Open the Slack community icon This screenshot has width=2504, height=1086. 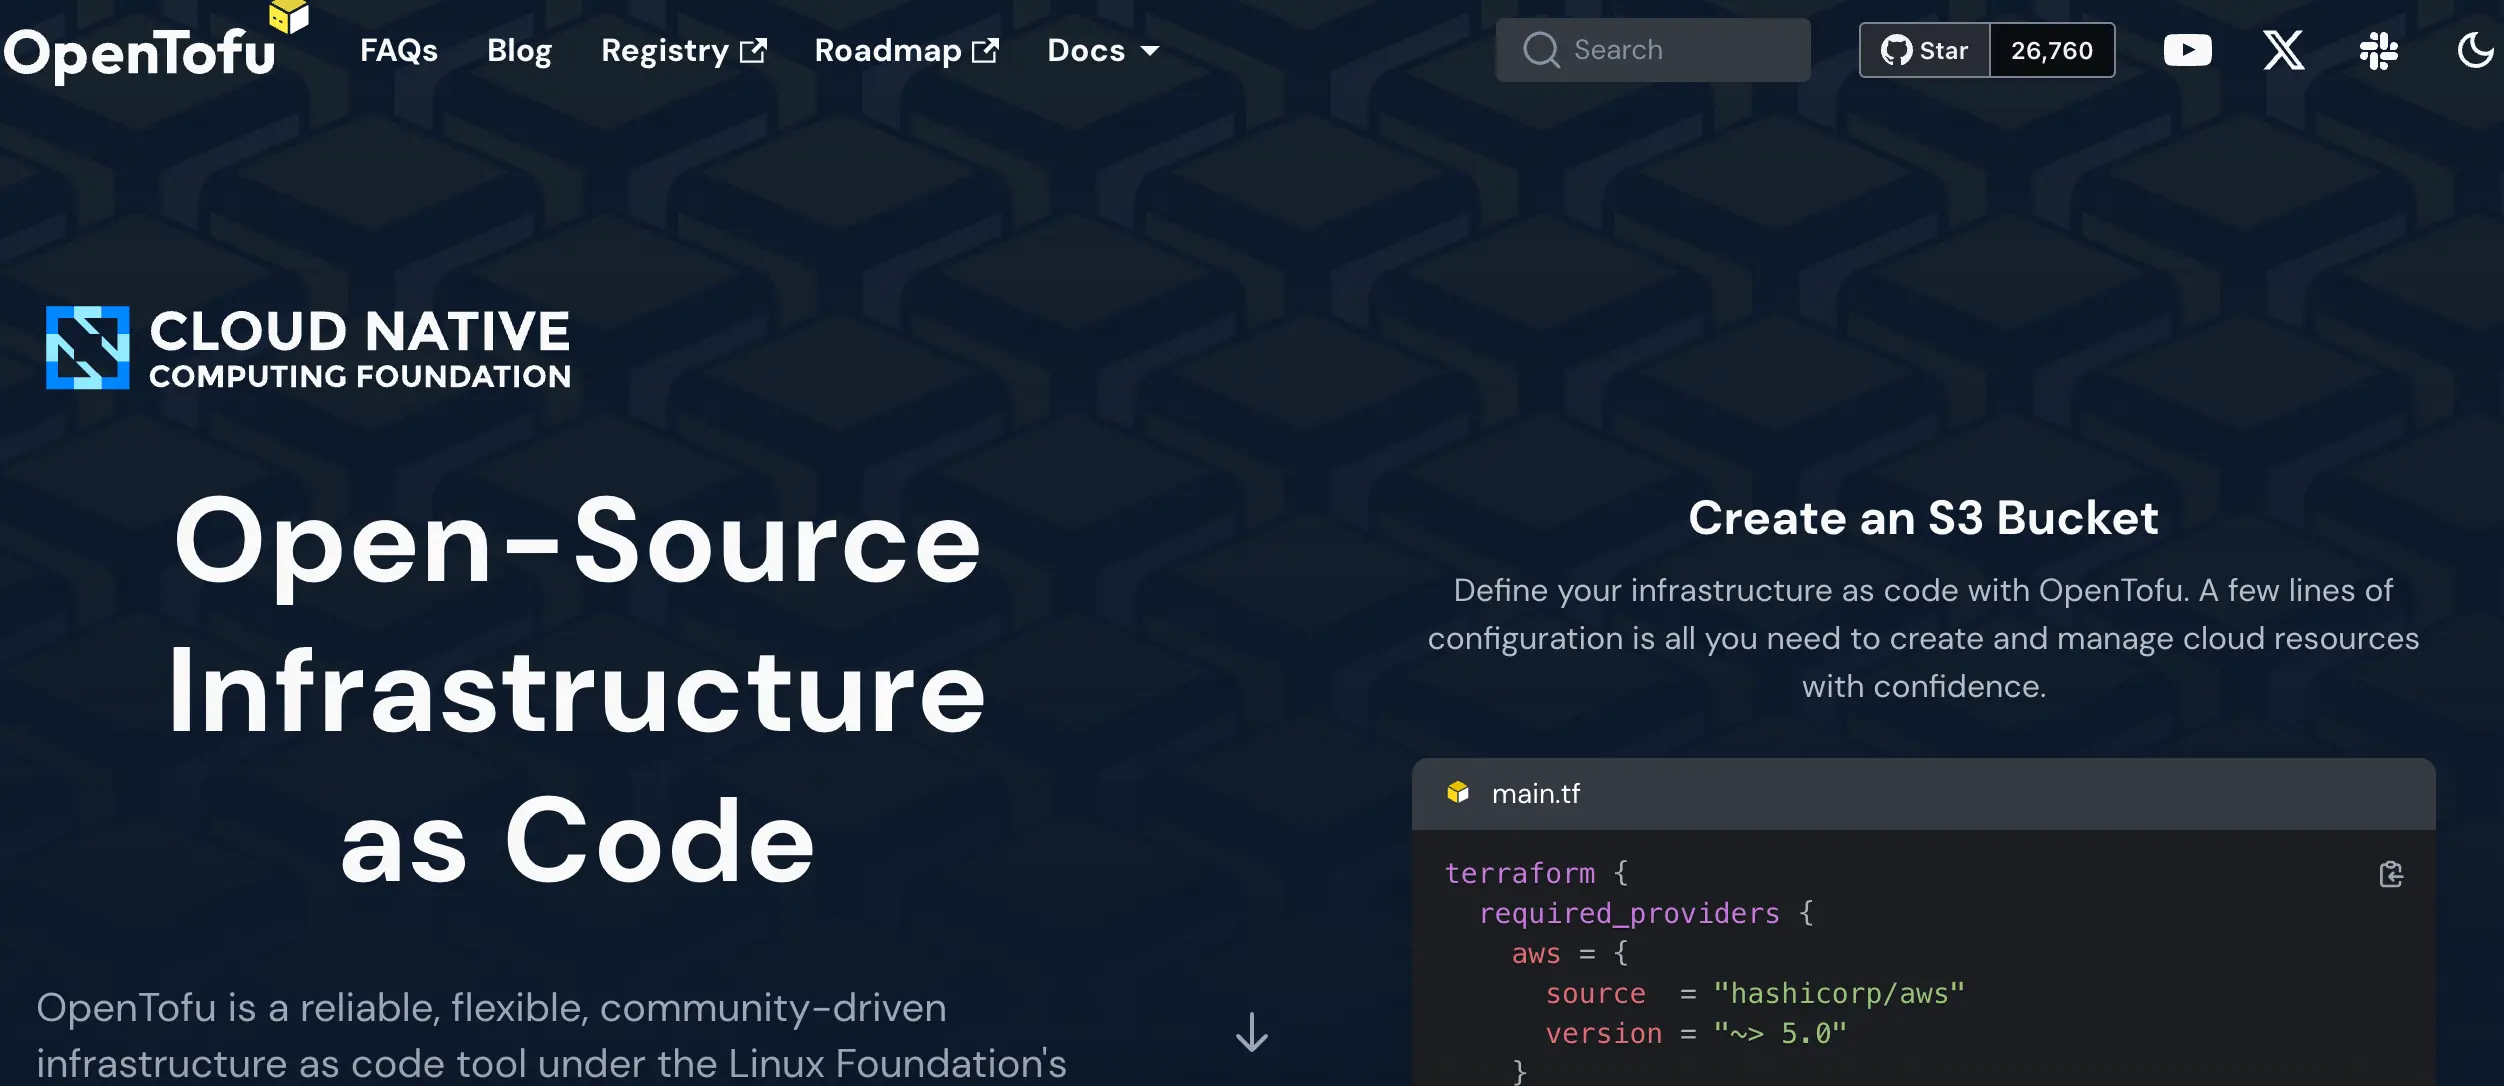(2378, 50)
